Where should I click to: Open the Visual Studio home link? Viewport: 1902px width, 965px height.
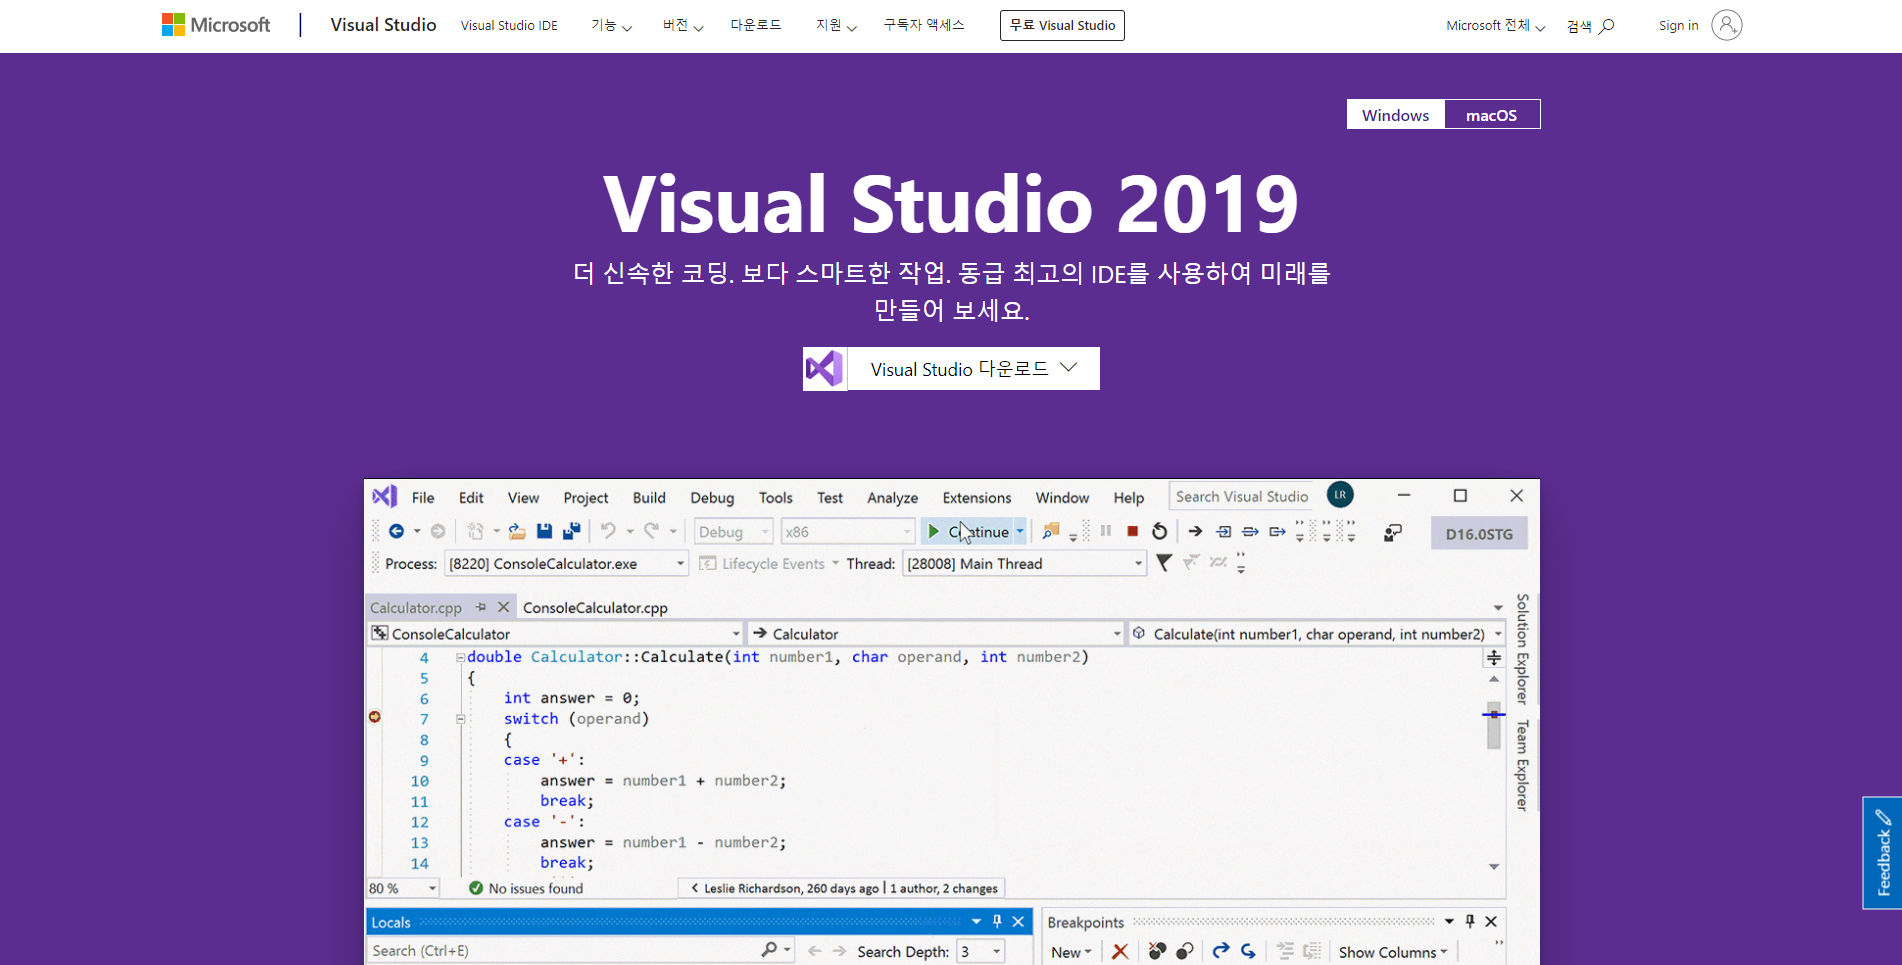pos(383,25)
